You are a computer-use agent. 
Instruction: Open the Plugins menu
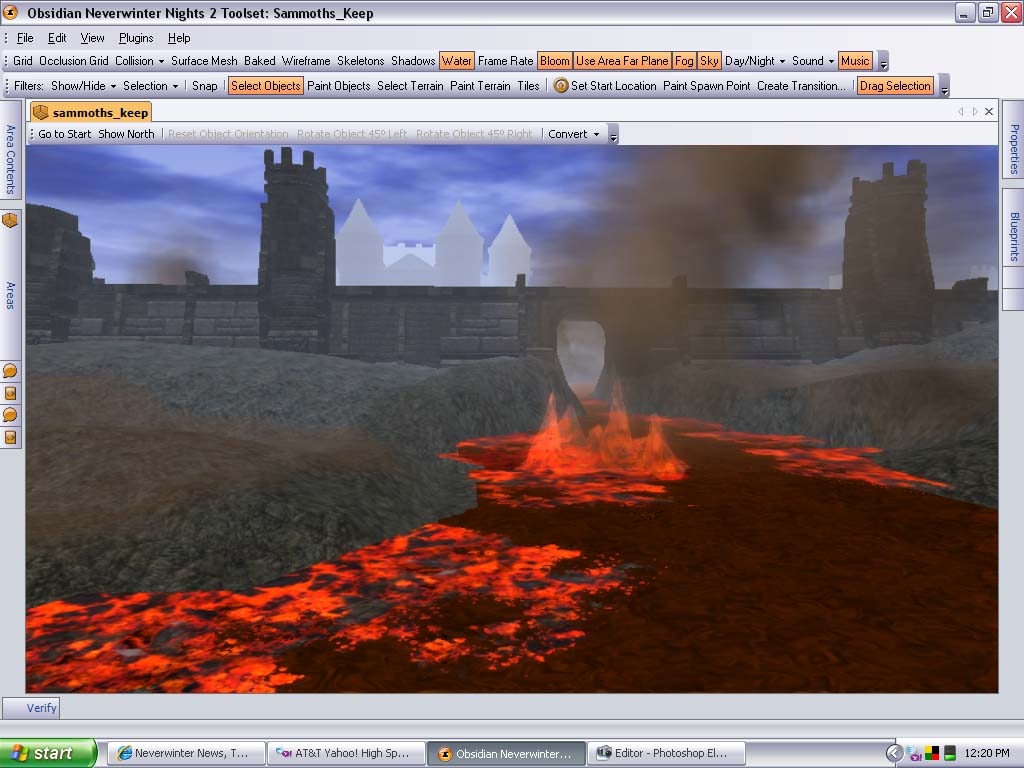pos(136,38)
